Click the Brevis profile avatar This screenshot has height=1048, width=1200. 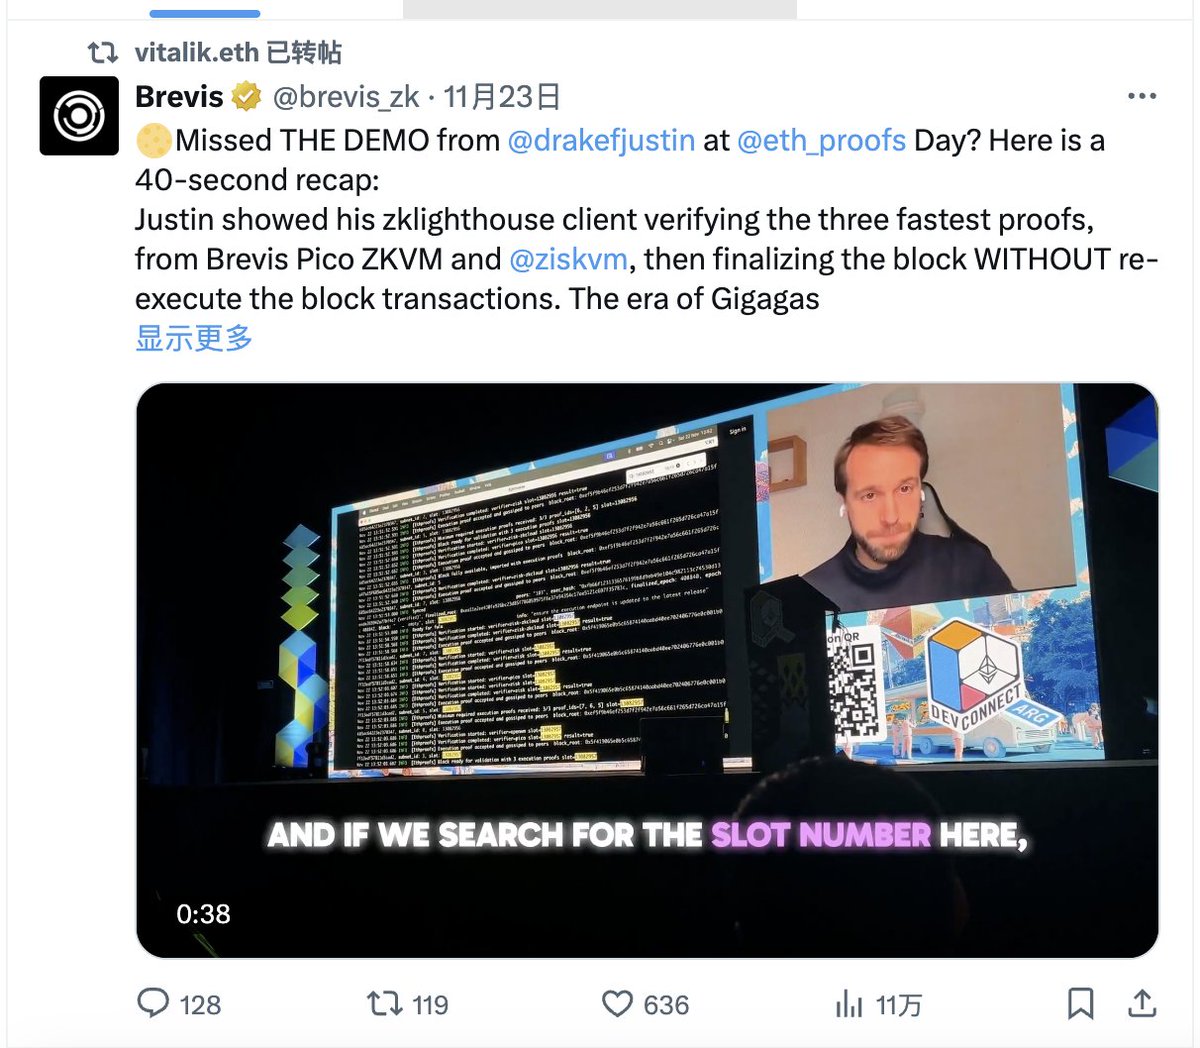(79, 116)
